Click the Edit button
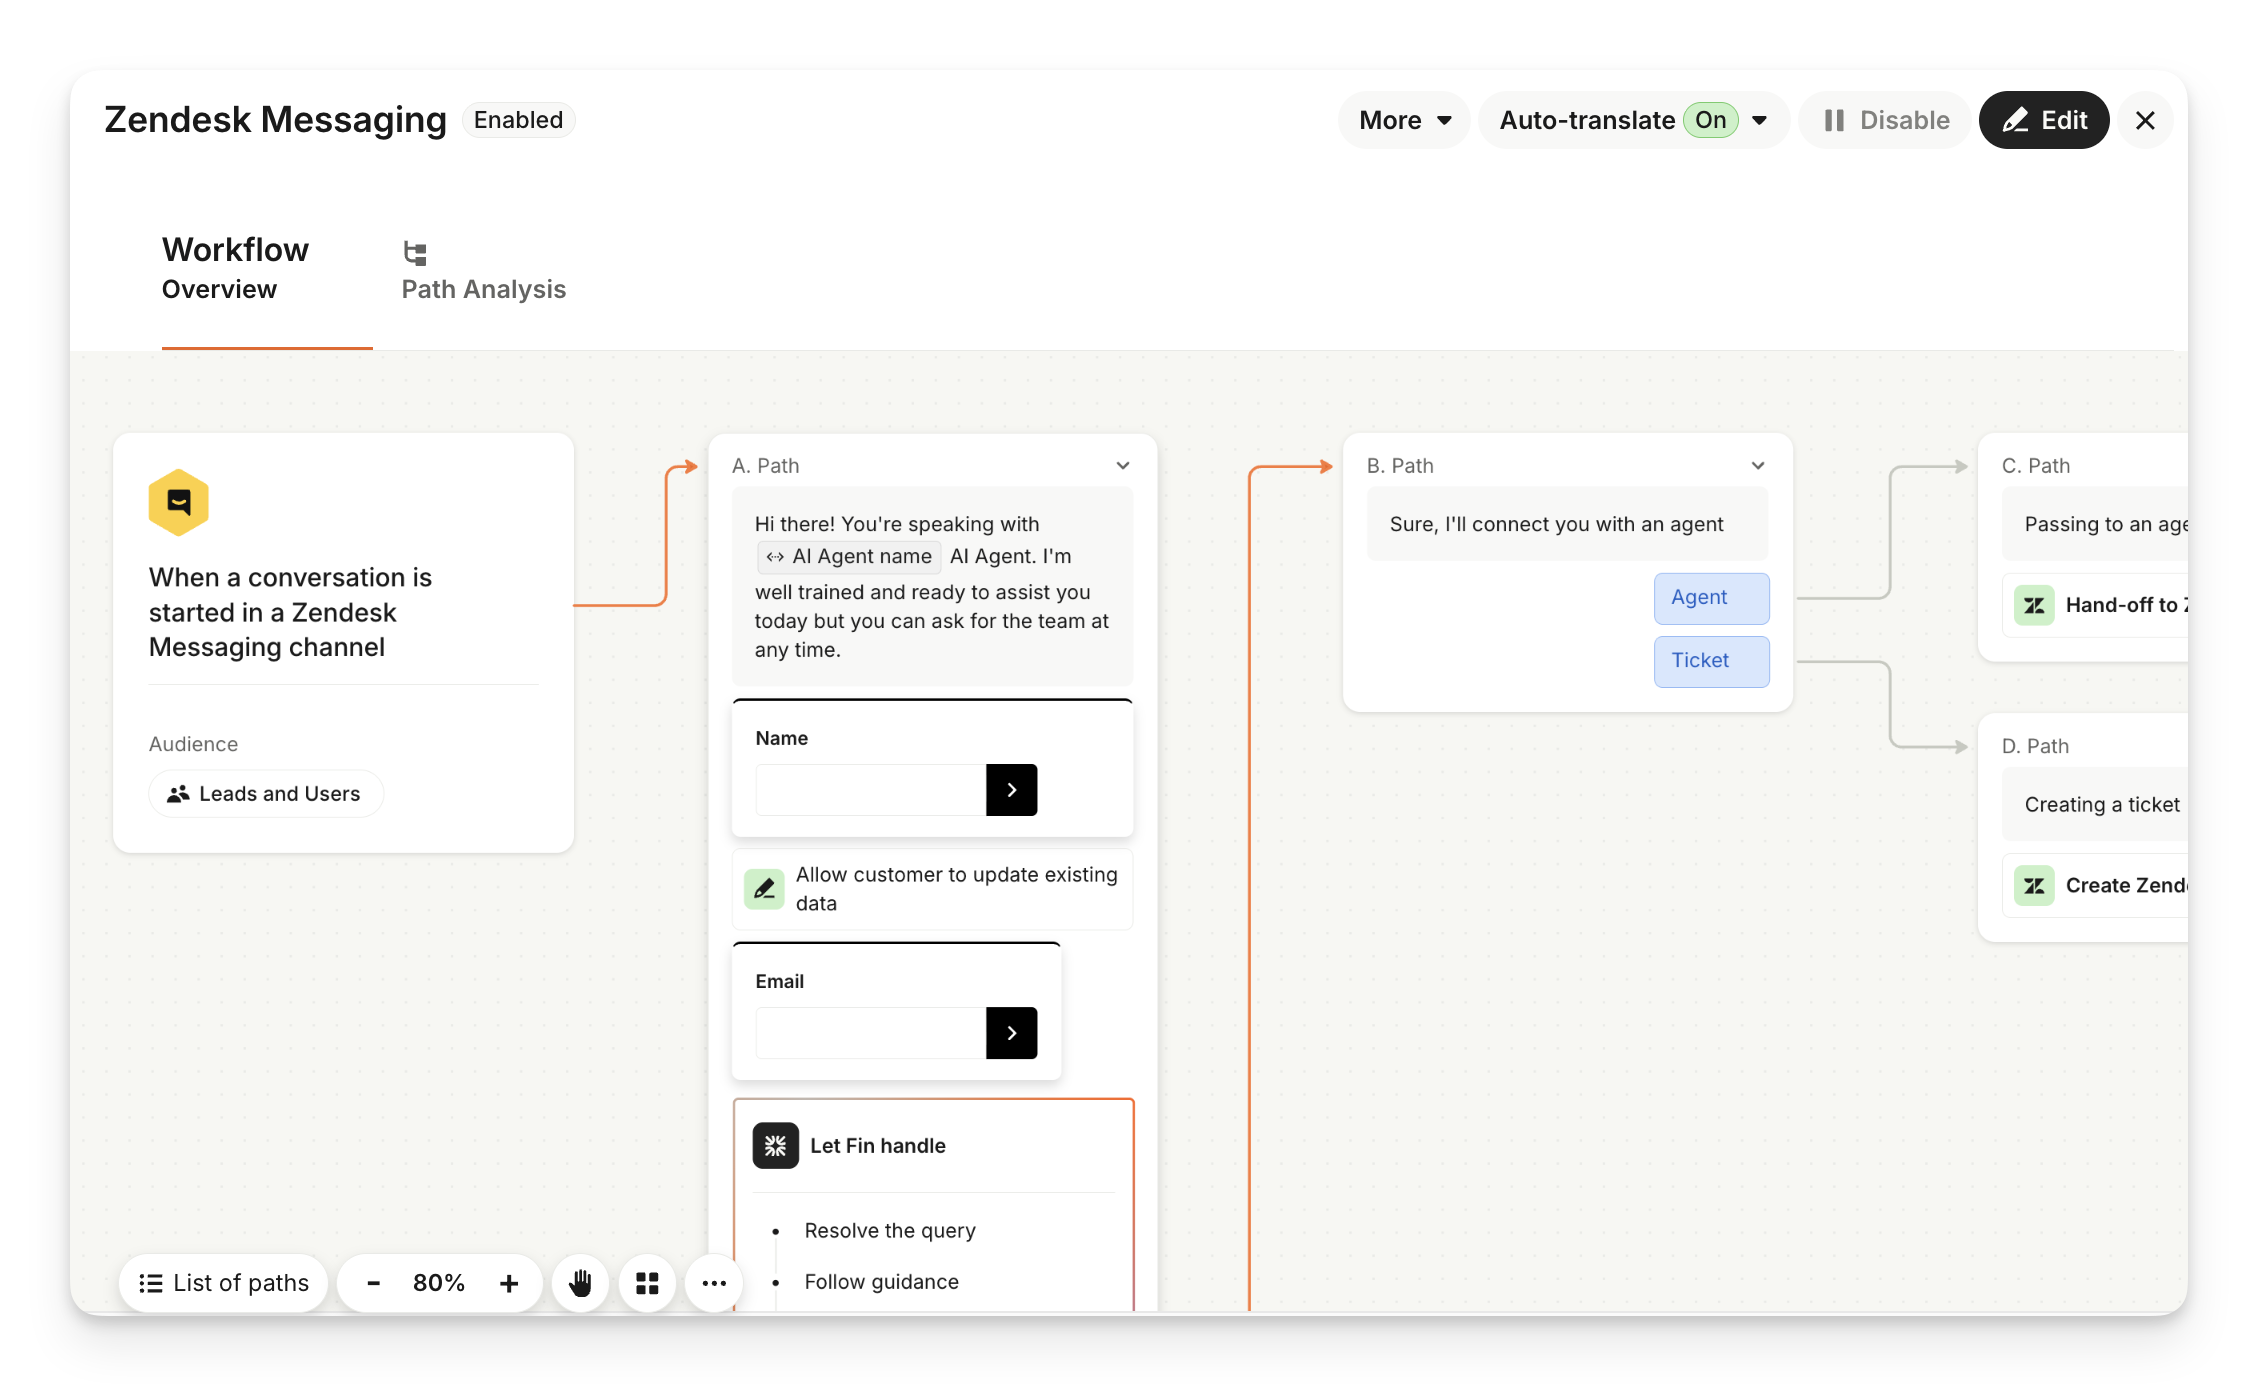 pos(2044,120)
